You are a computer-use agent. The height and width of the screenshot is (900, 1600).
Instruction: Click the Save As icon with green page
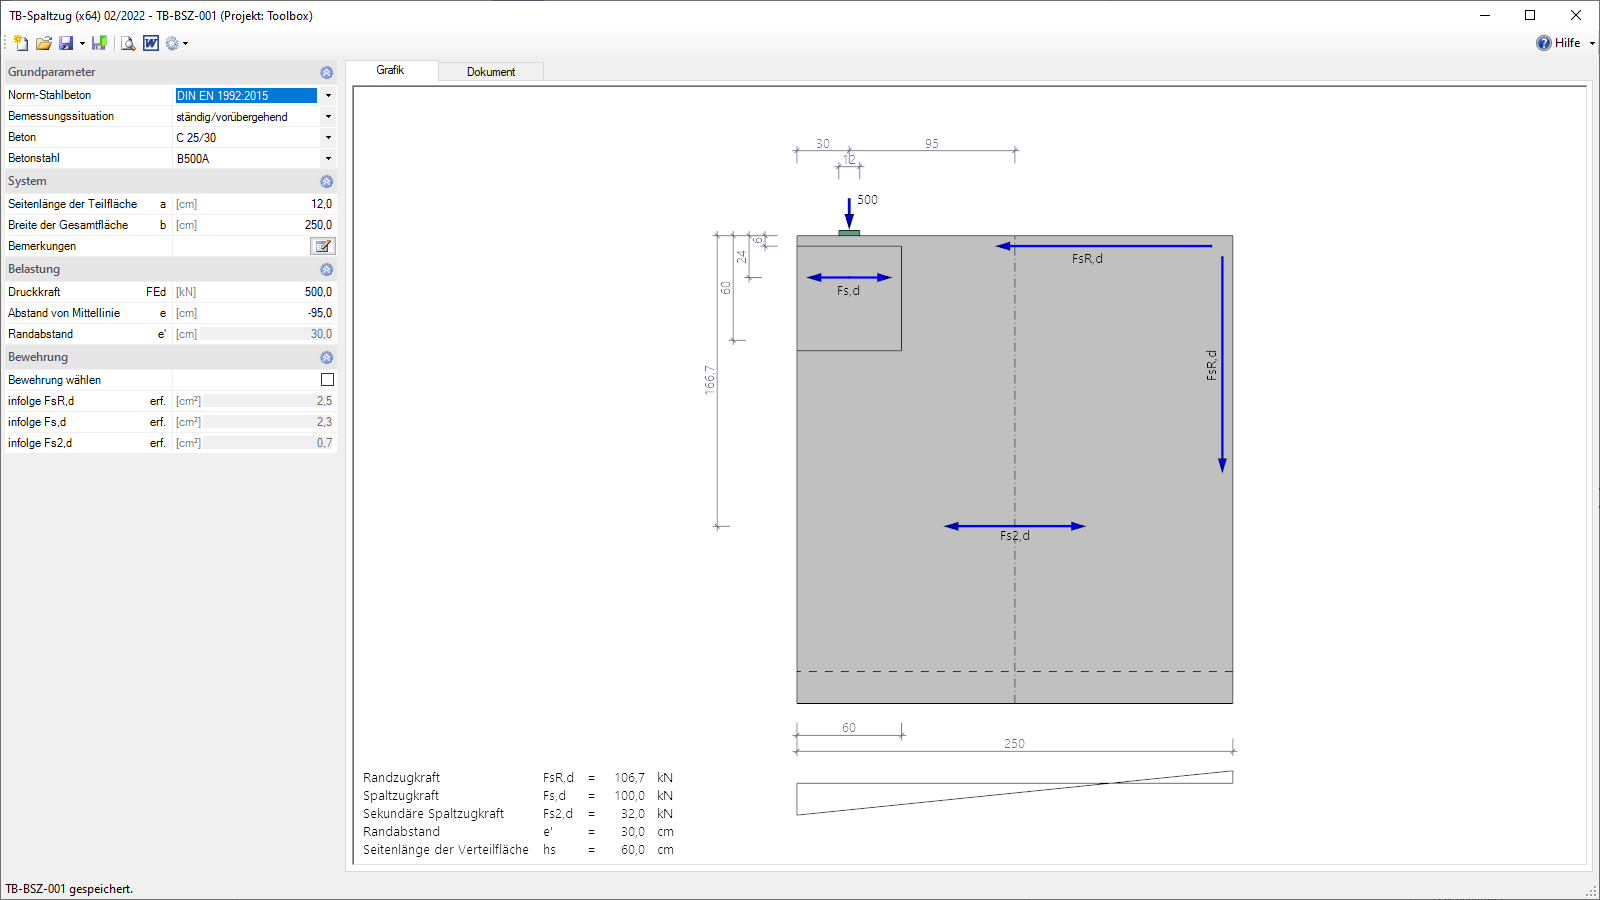coord(99,43)
